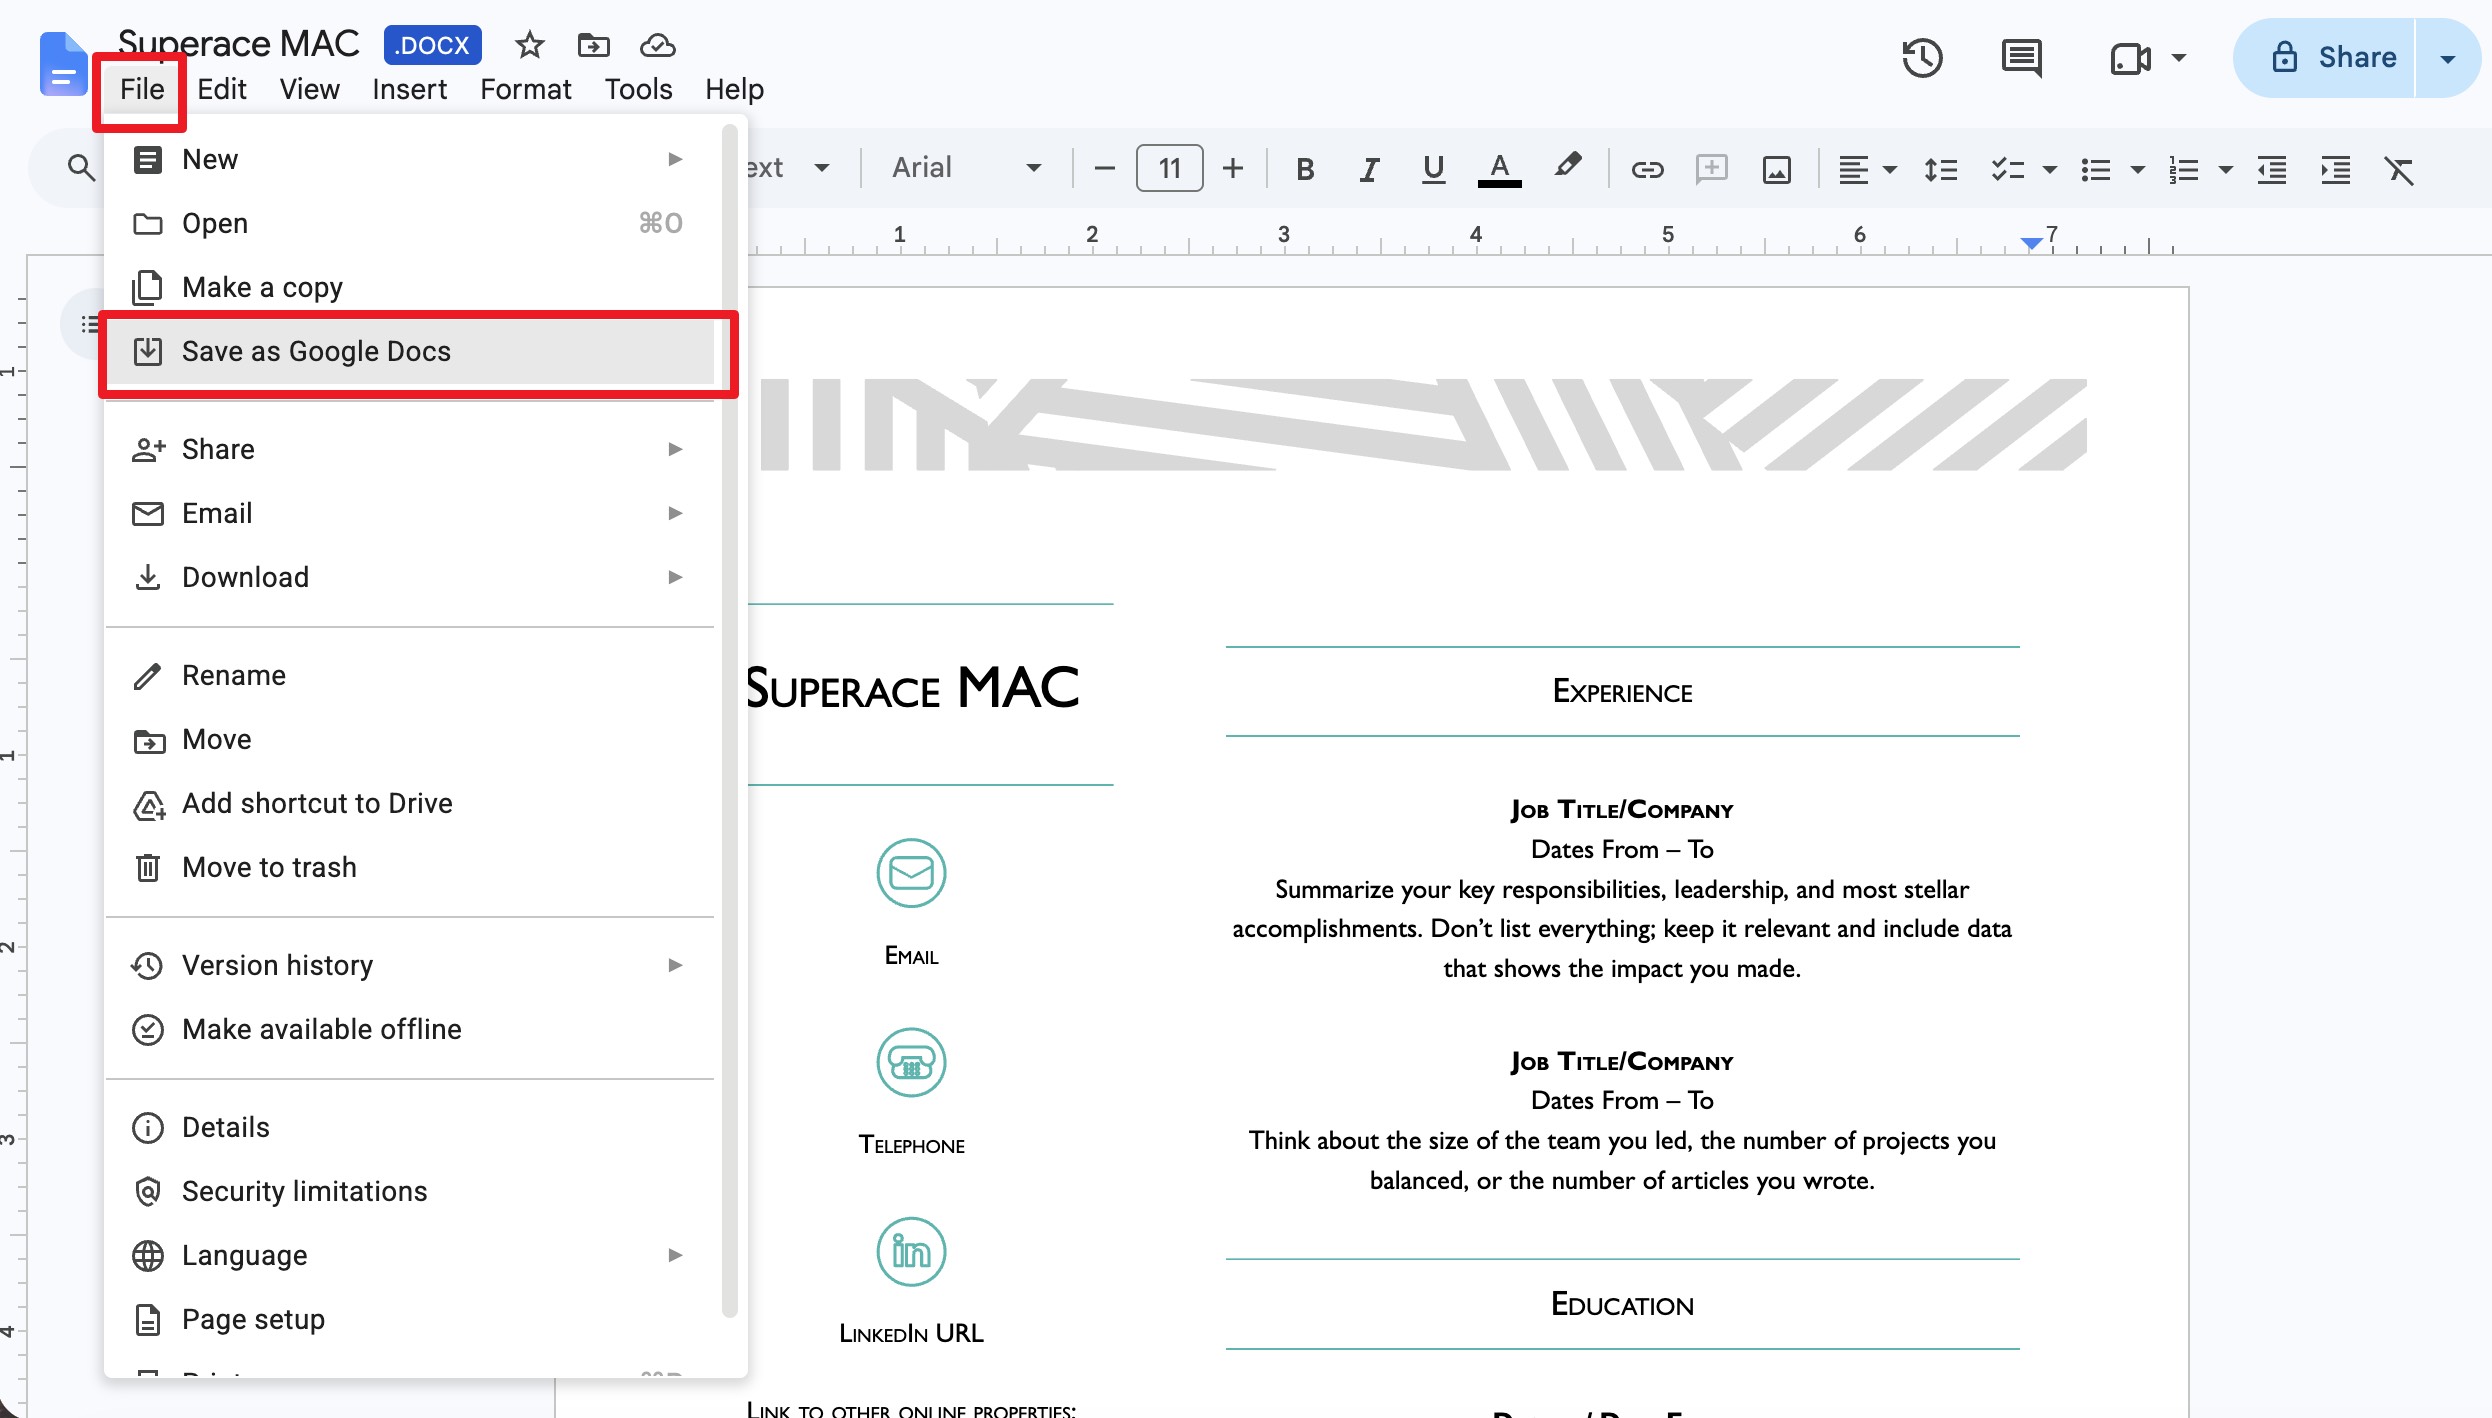The width and height of the screenshot is (2492, 1418).
Task: Open line and paragraph spacing
Action: (x=1941, y=169)
